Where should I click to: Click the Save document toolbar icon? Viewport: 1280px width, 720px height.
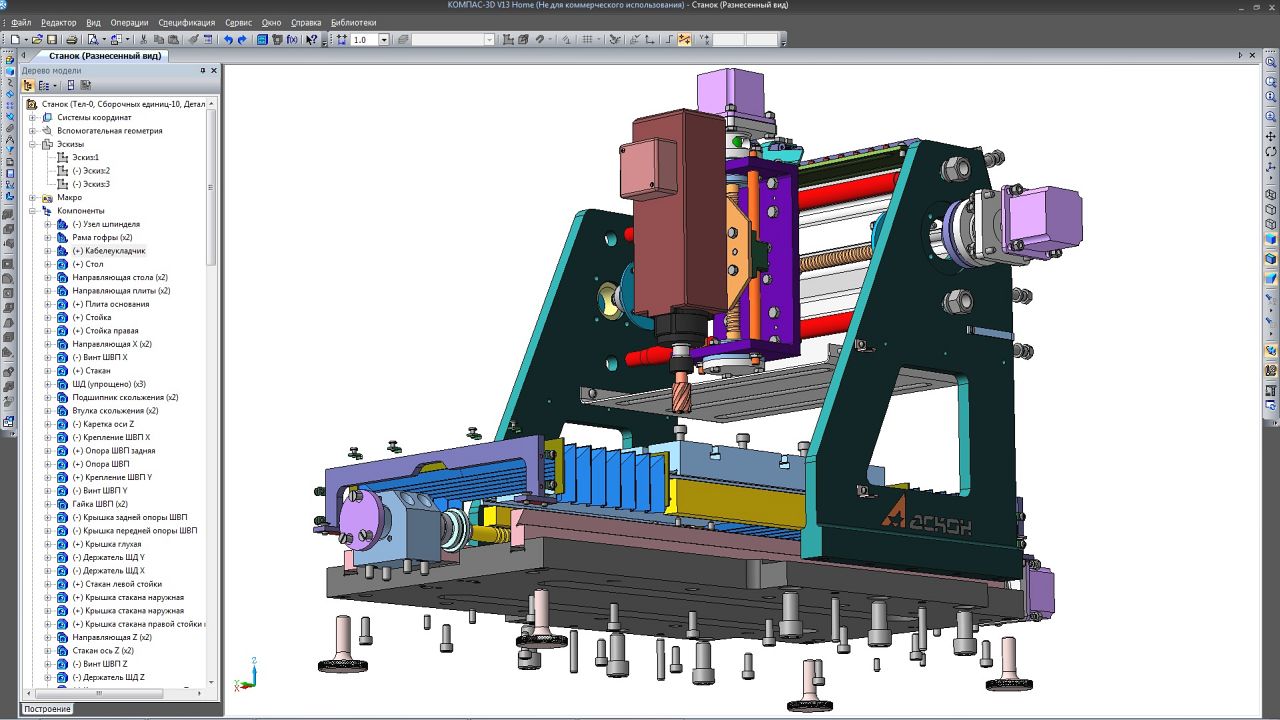tap(52, 40)
